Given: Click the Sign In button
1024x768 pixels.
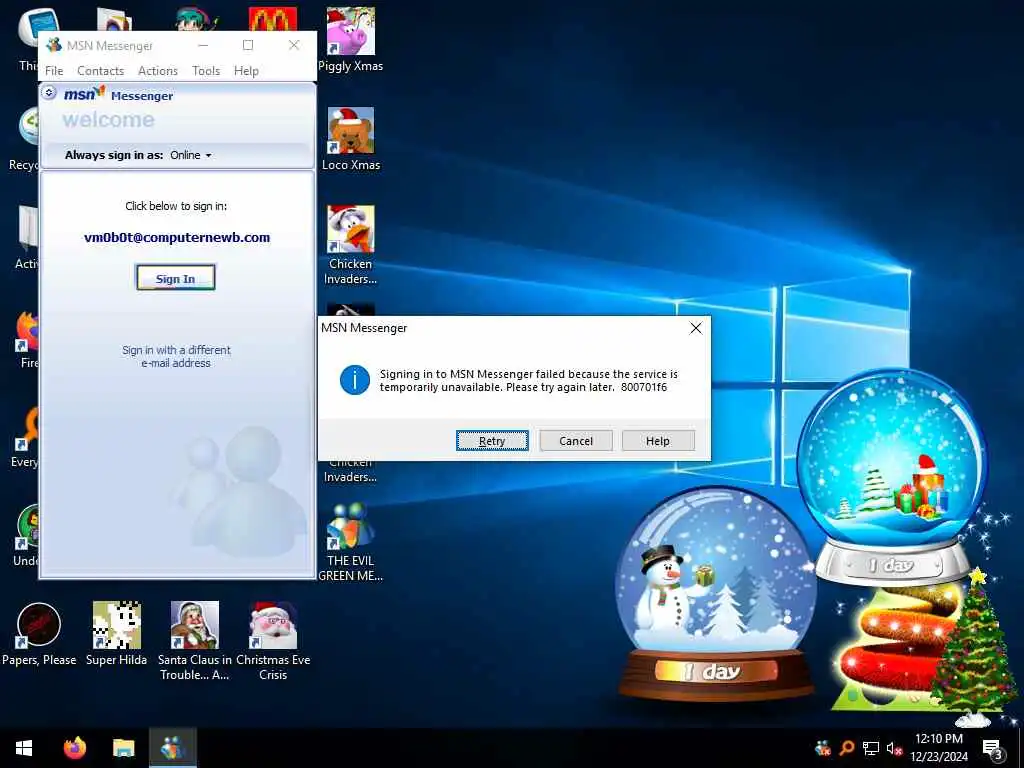Looking at the screenshot, I should 176,278.
